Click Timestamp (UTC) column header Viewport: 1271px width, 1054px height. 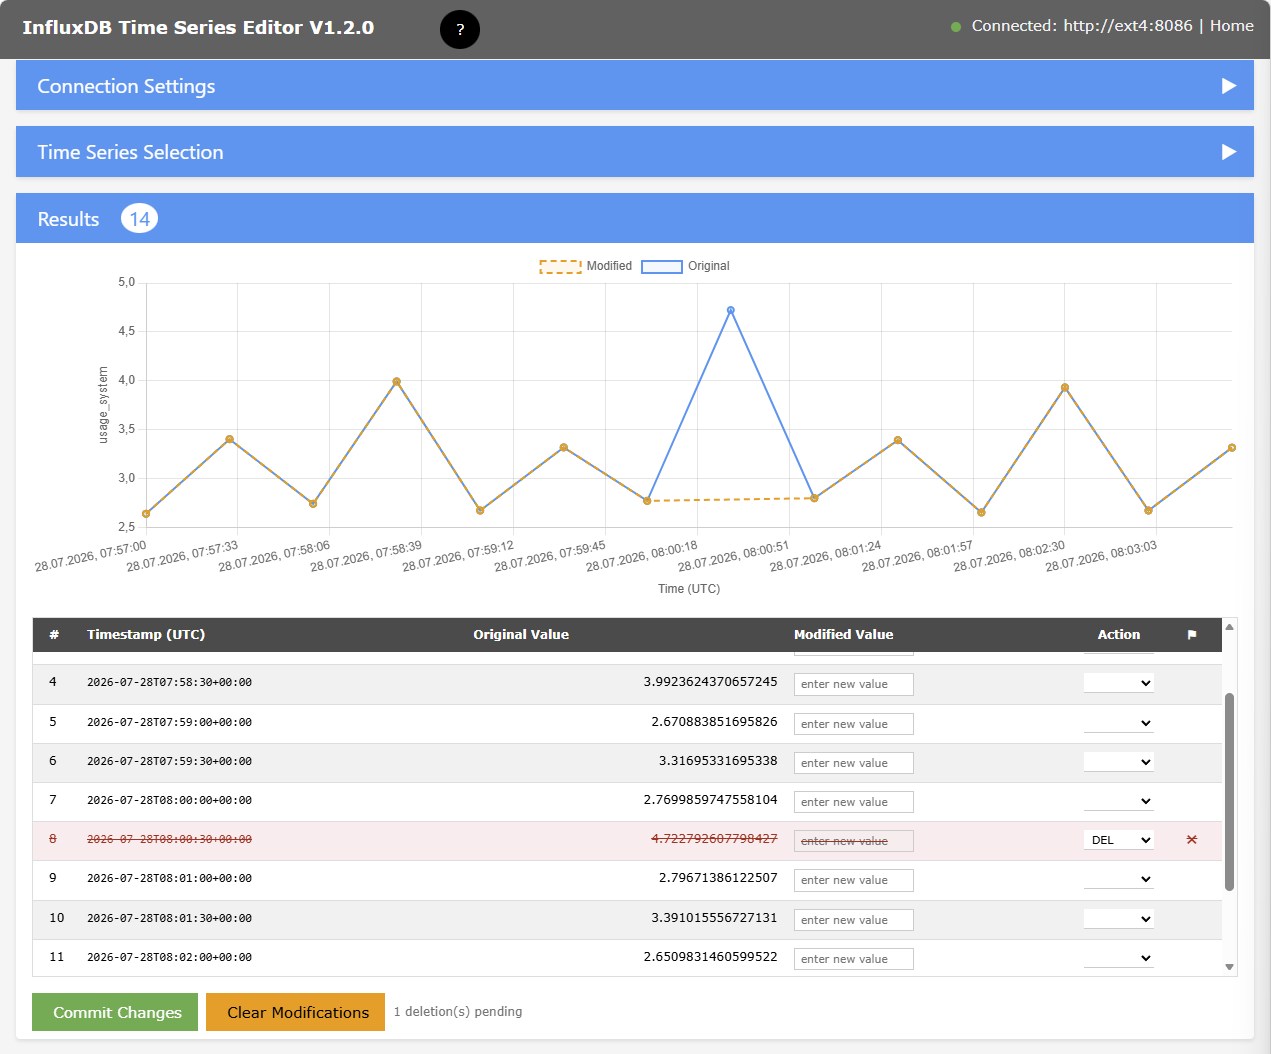click(146, 634)
